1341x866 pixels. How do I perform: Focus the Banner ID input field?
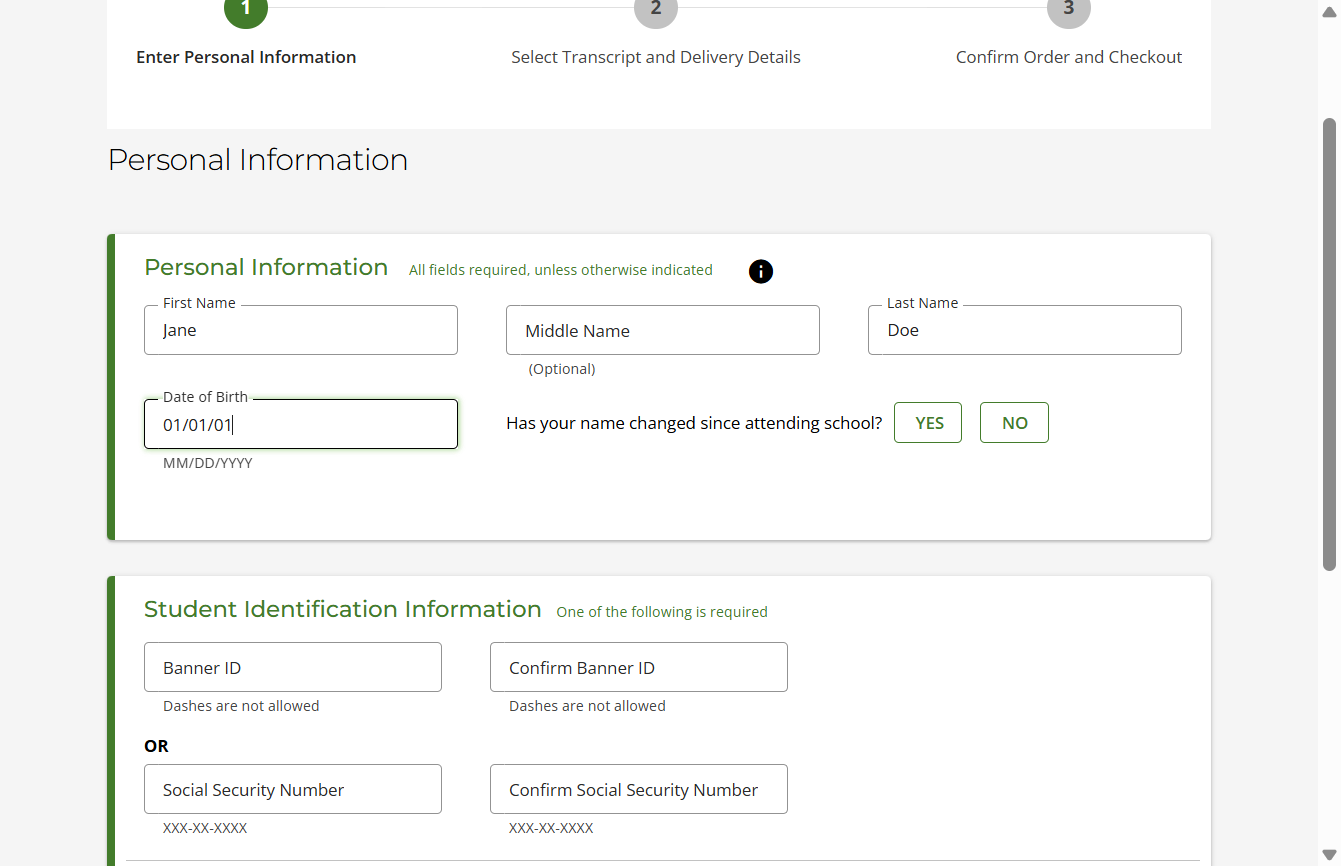click(293, 667)
